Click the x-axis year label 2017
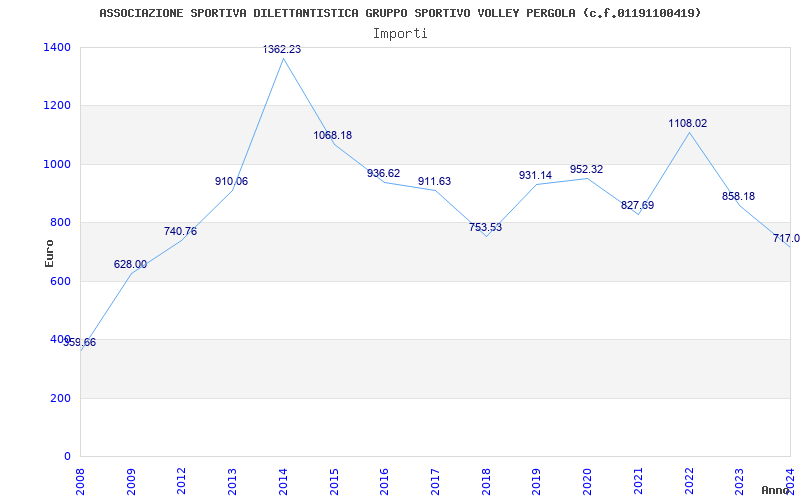Screen dimensions: 800x500 click(x=435, y=481)
